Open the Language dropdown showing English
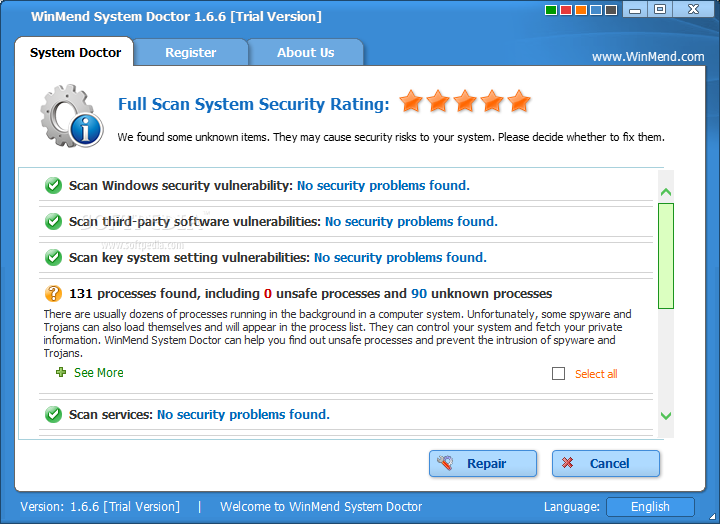This screenshot has height=524, width=720. pyautogui.click(x=650, y=507)
